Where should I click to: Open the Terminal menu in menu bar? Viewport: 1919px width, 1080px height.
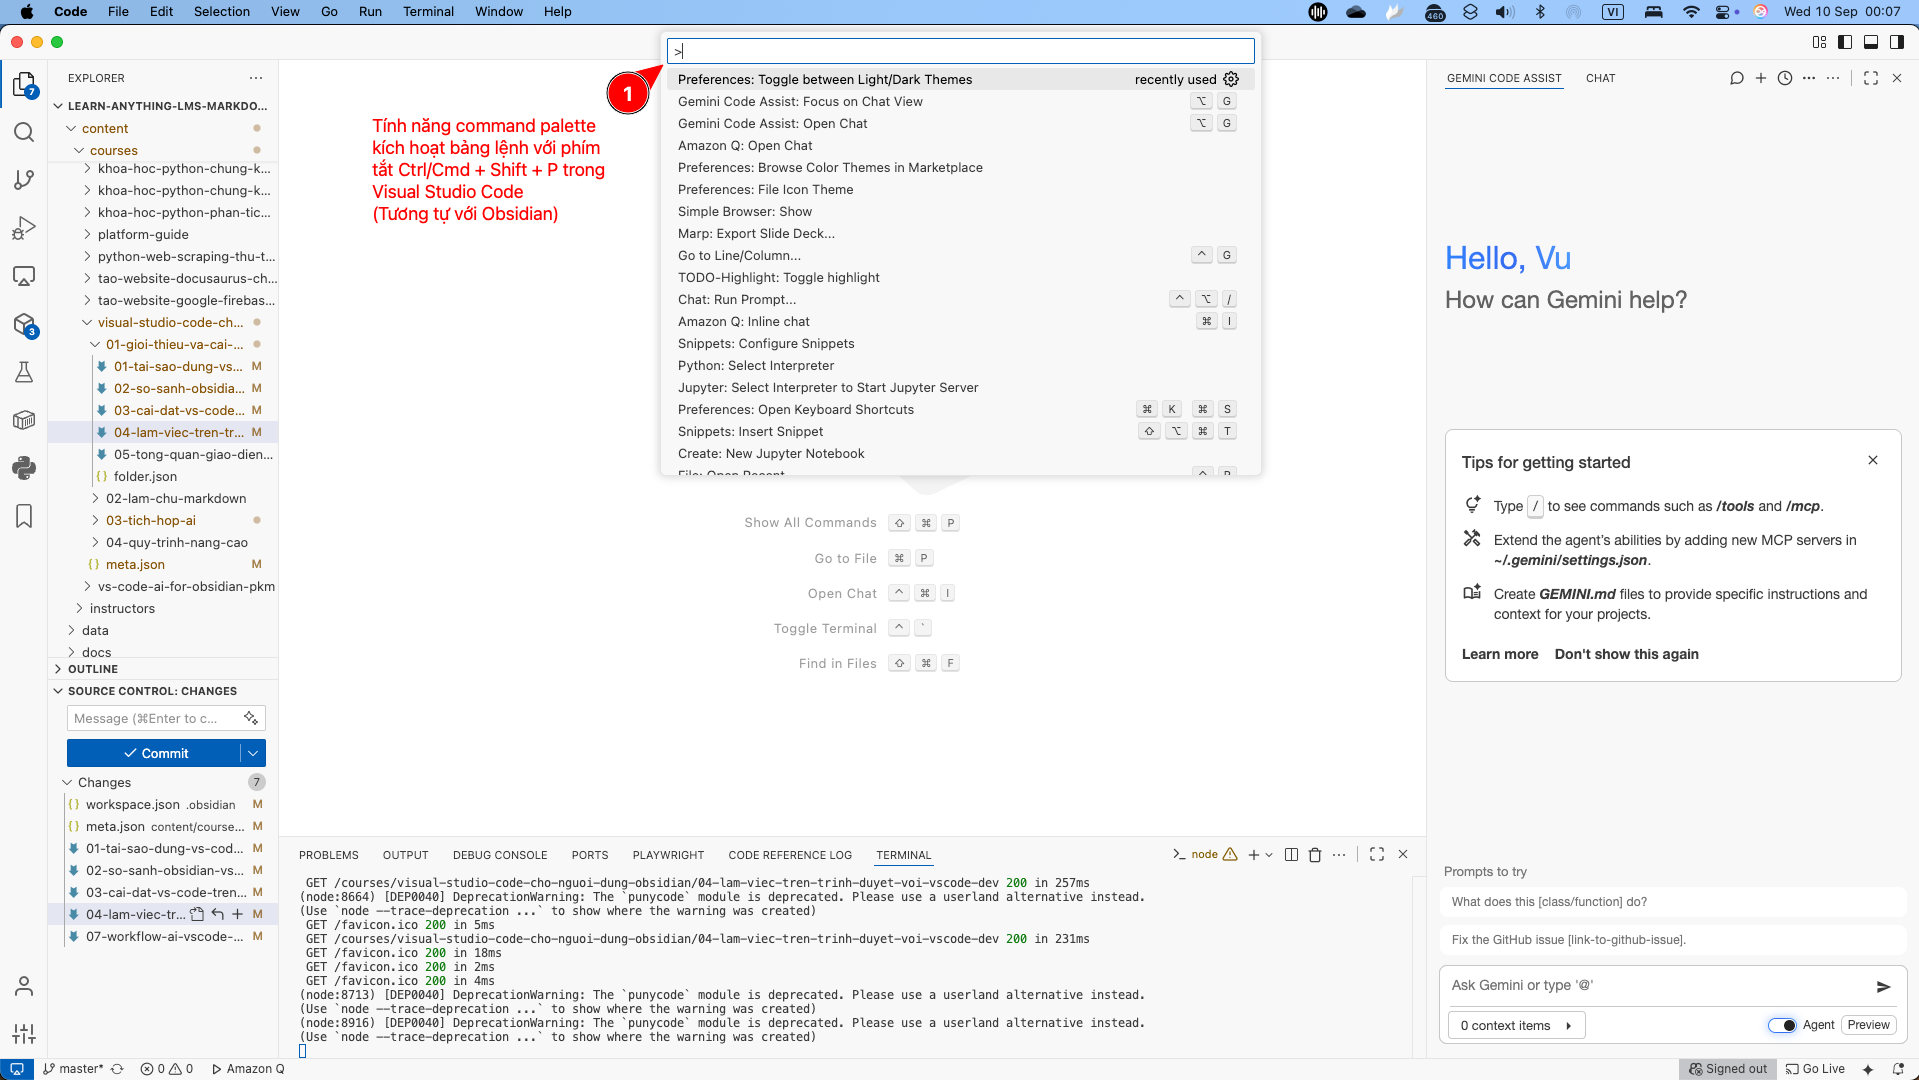tap(428, 12)
